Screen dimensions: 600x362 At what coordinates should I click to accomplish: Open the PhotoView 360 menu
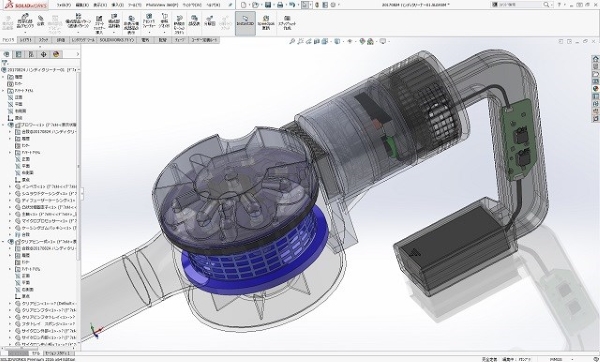click(162, 5)
